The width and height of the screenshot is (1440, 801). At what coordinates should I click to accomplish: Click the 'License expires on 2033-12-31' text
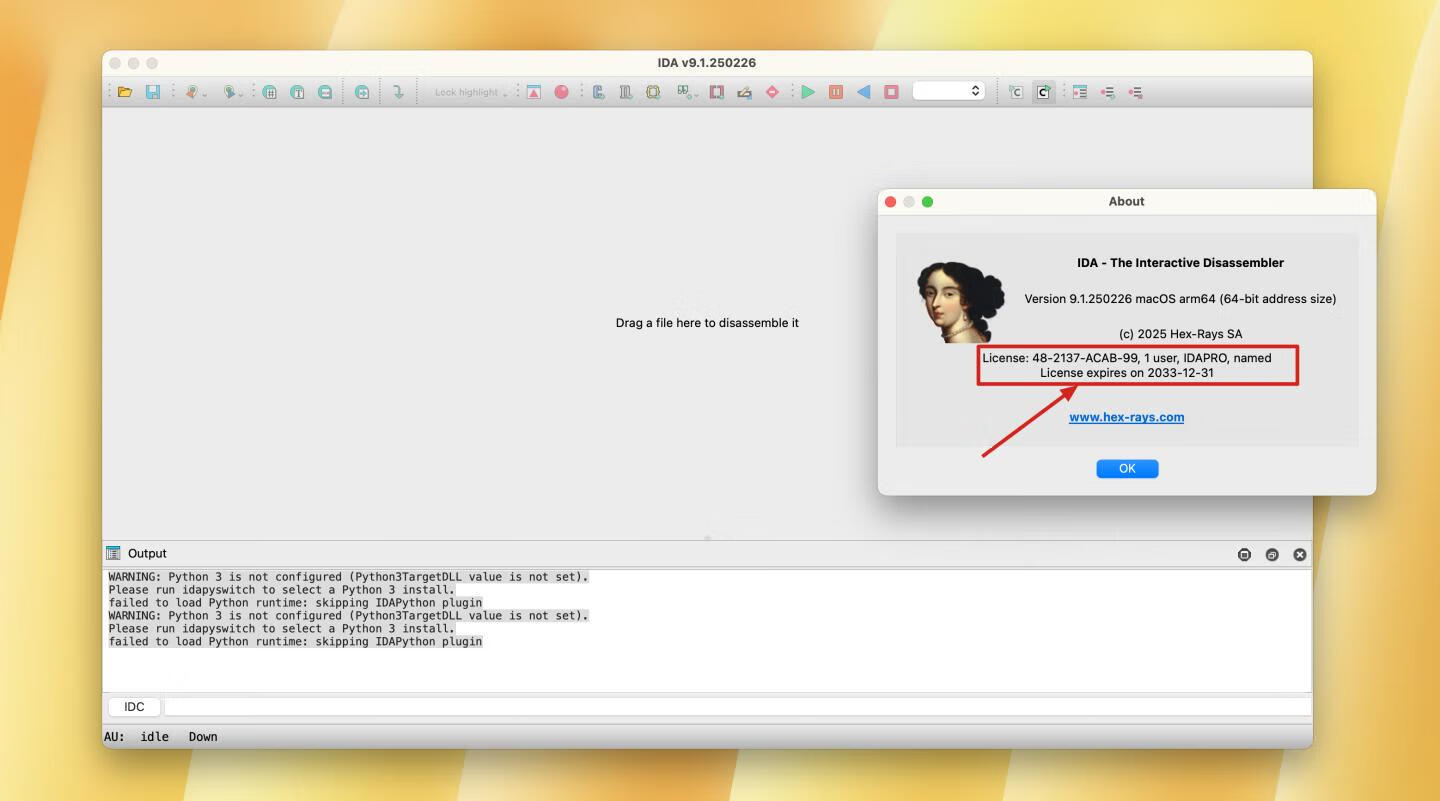tap(1127, 372)
